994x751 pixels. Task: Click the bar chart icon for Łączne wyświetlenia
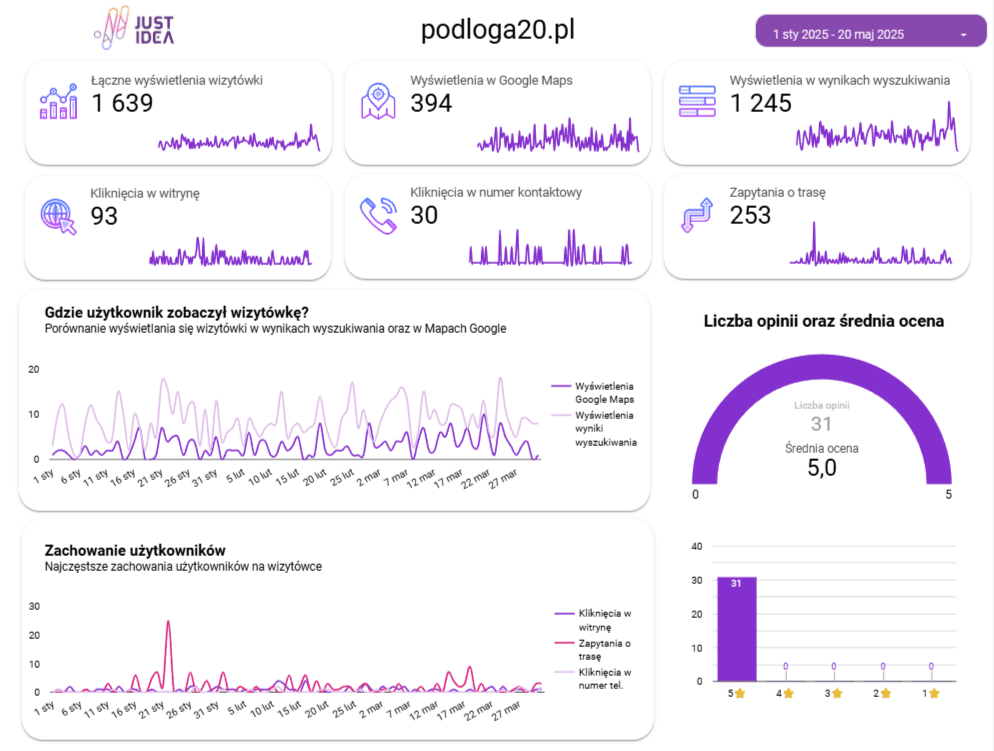click(58, 101)
